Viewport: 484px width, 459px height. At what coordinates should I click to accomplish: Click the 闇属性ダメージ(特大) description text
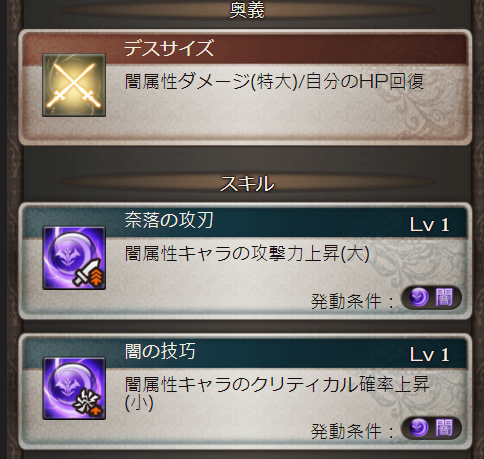point(211,82)
